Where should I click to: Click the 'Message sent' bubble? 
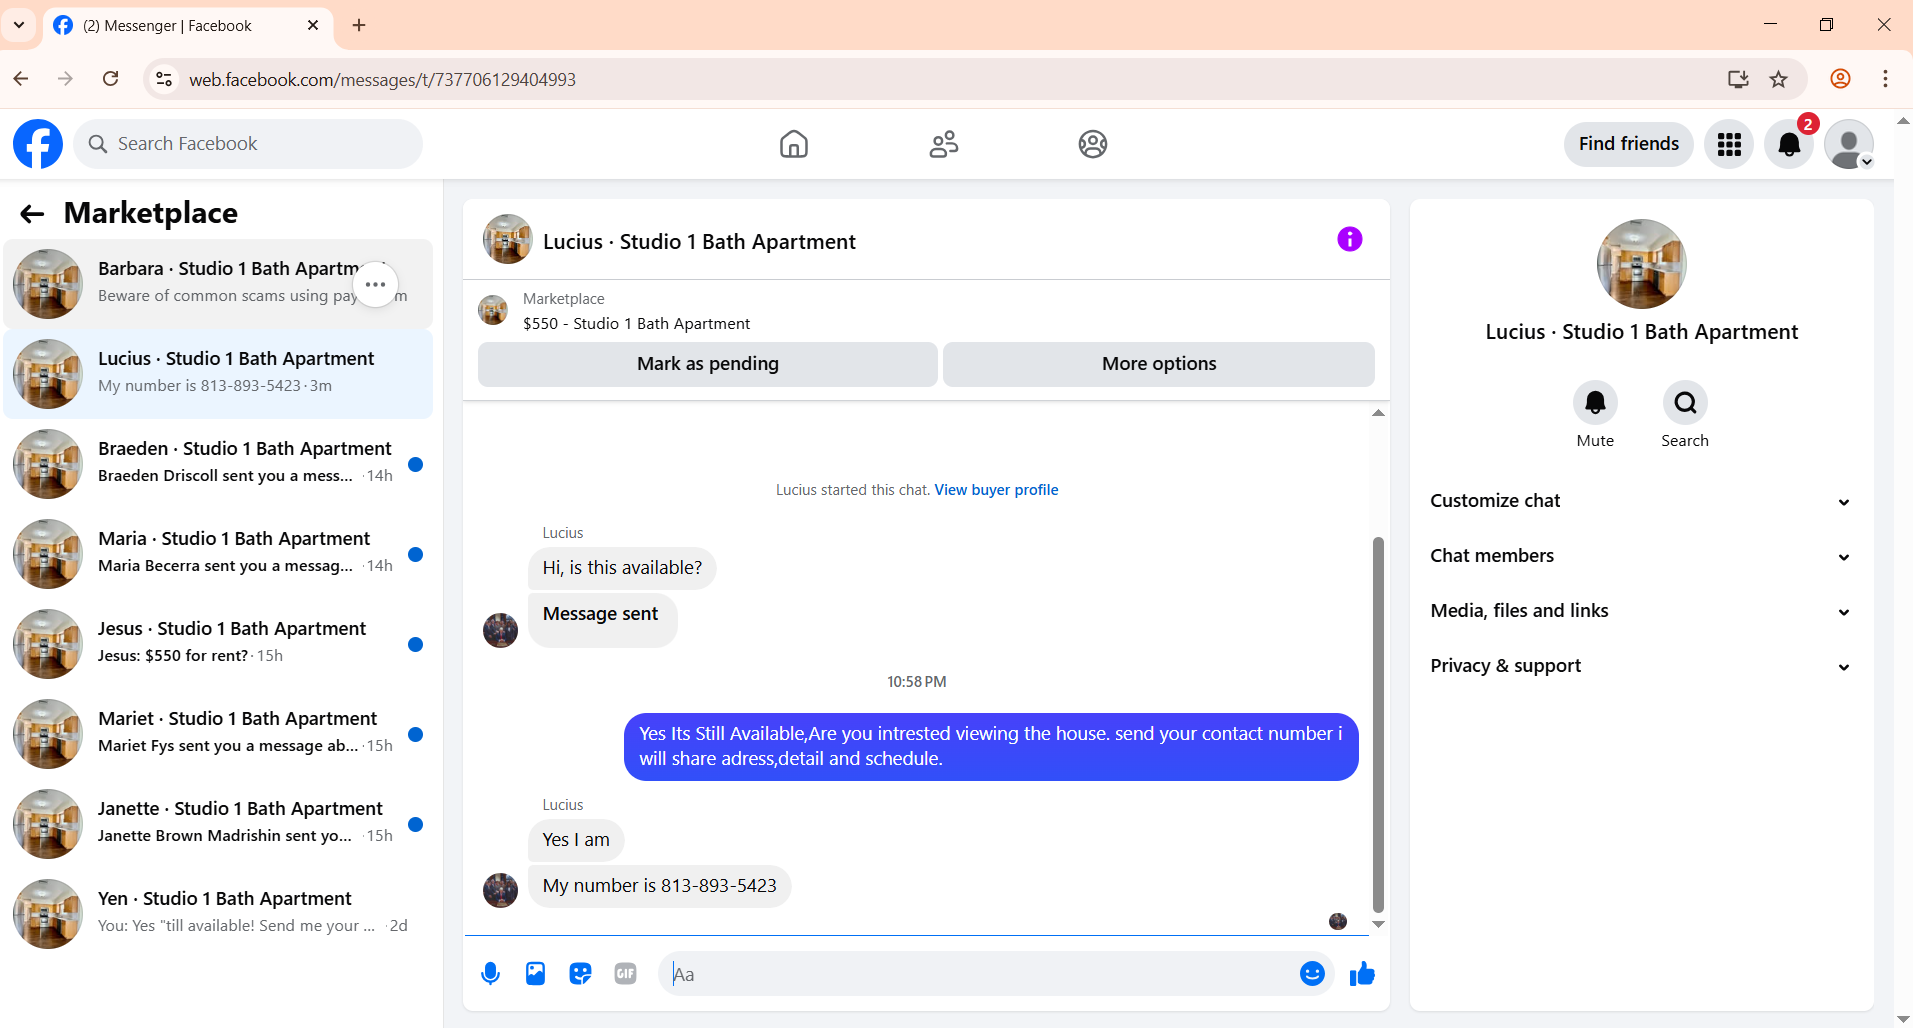[602, 620]
